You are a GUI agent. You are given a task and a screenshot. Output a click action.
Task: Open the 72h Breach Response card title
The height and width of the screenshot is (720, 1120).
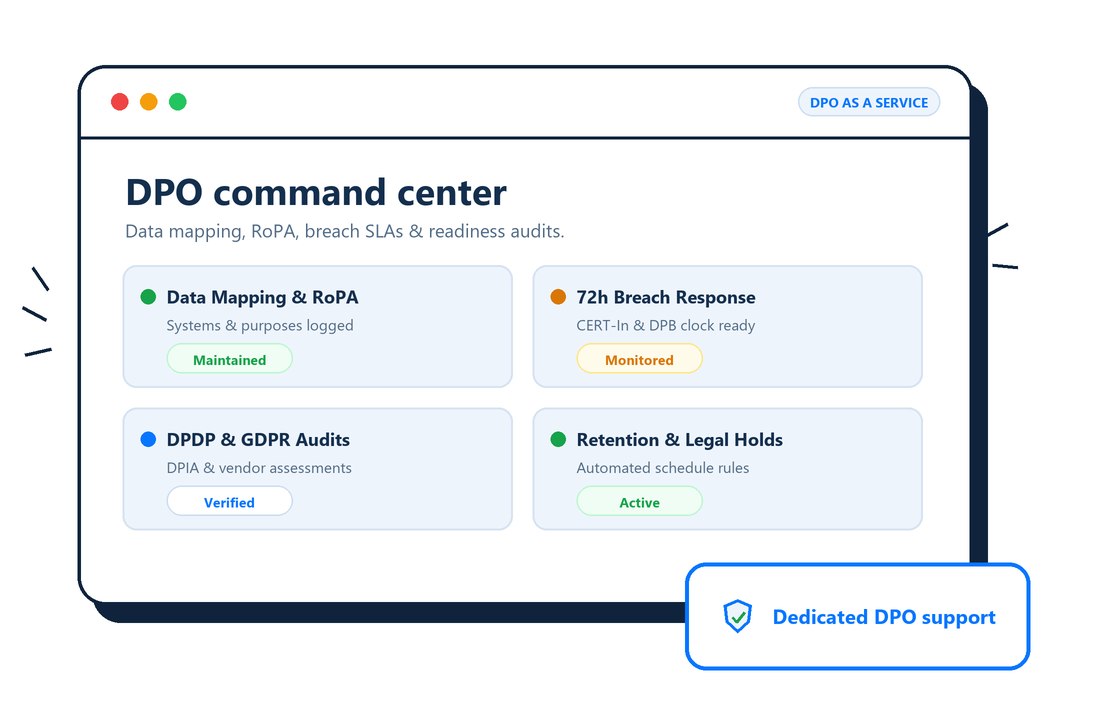pyautogui.click(x=666, y=297)
